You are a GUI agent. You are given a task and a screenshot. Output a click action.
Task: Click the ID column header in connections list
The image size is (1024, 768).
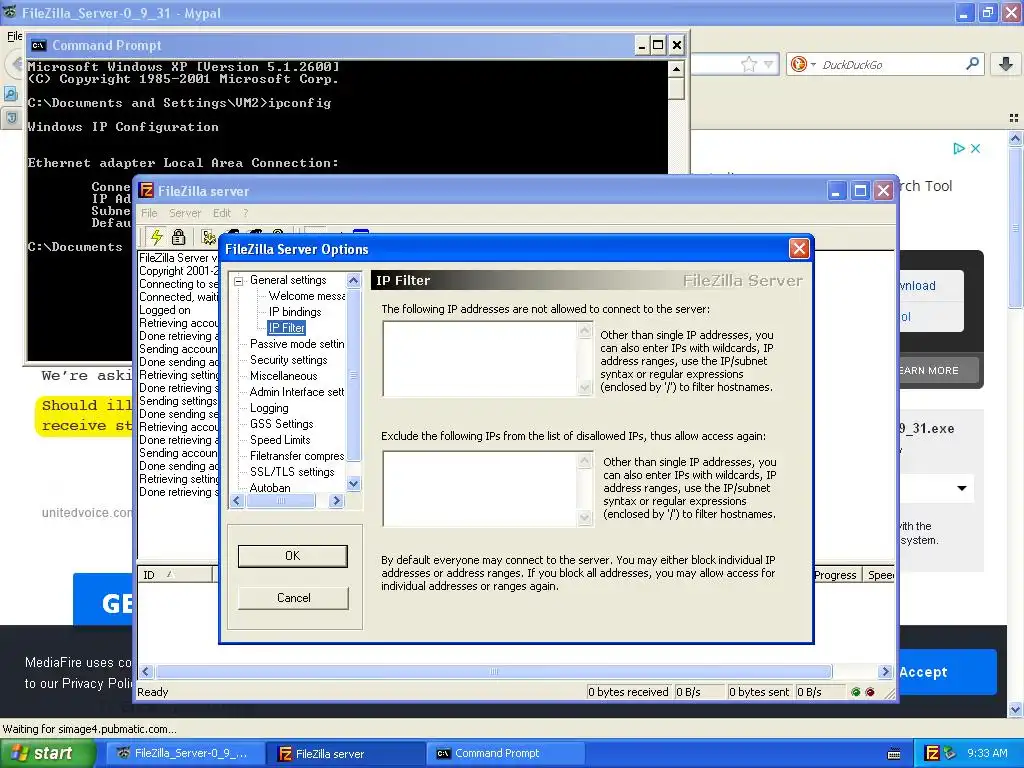tap(175, 575)
